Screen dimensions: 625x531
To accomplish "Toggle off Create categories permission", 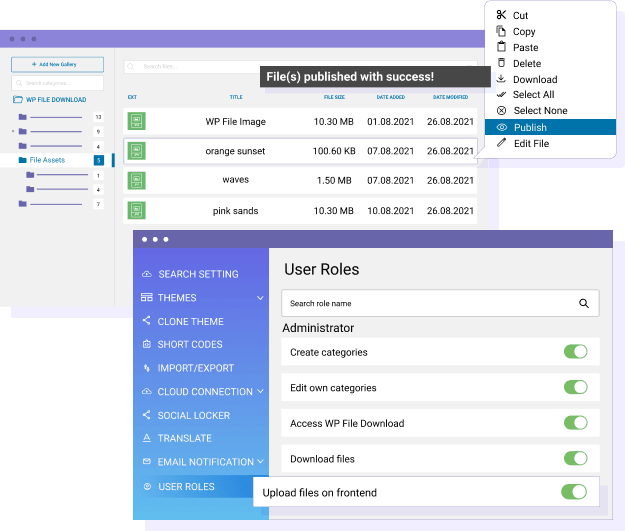I will (x=575, y=352).
